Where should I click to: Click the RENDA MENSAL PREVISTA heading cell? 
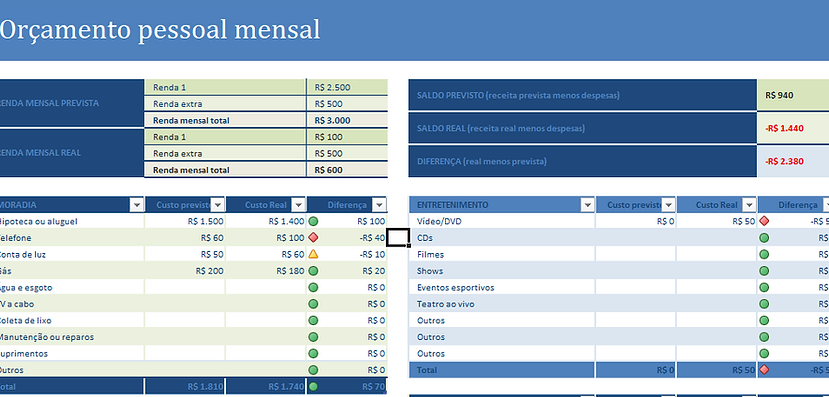coord(72,103)
